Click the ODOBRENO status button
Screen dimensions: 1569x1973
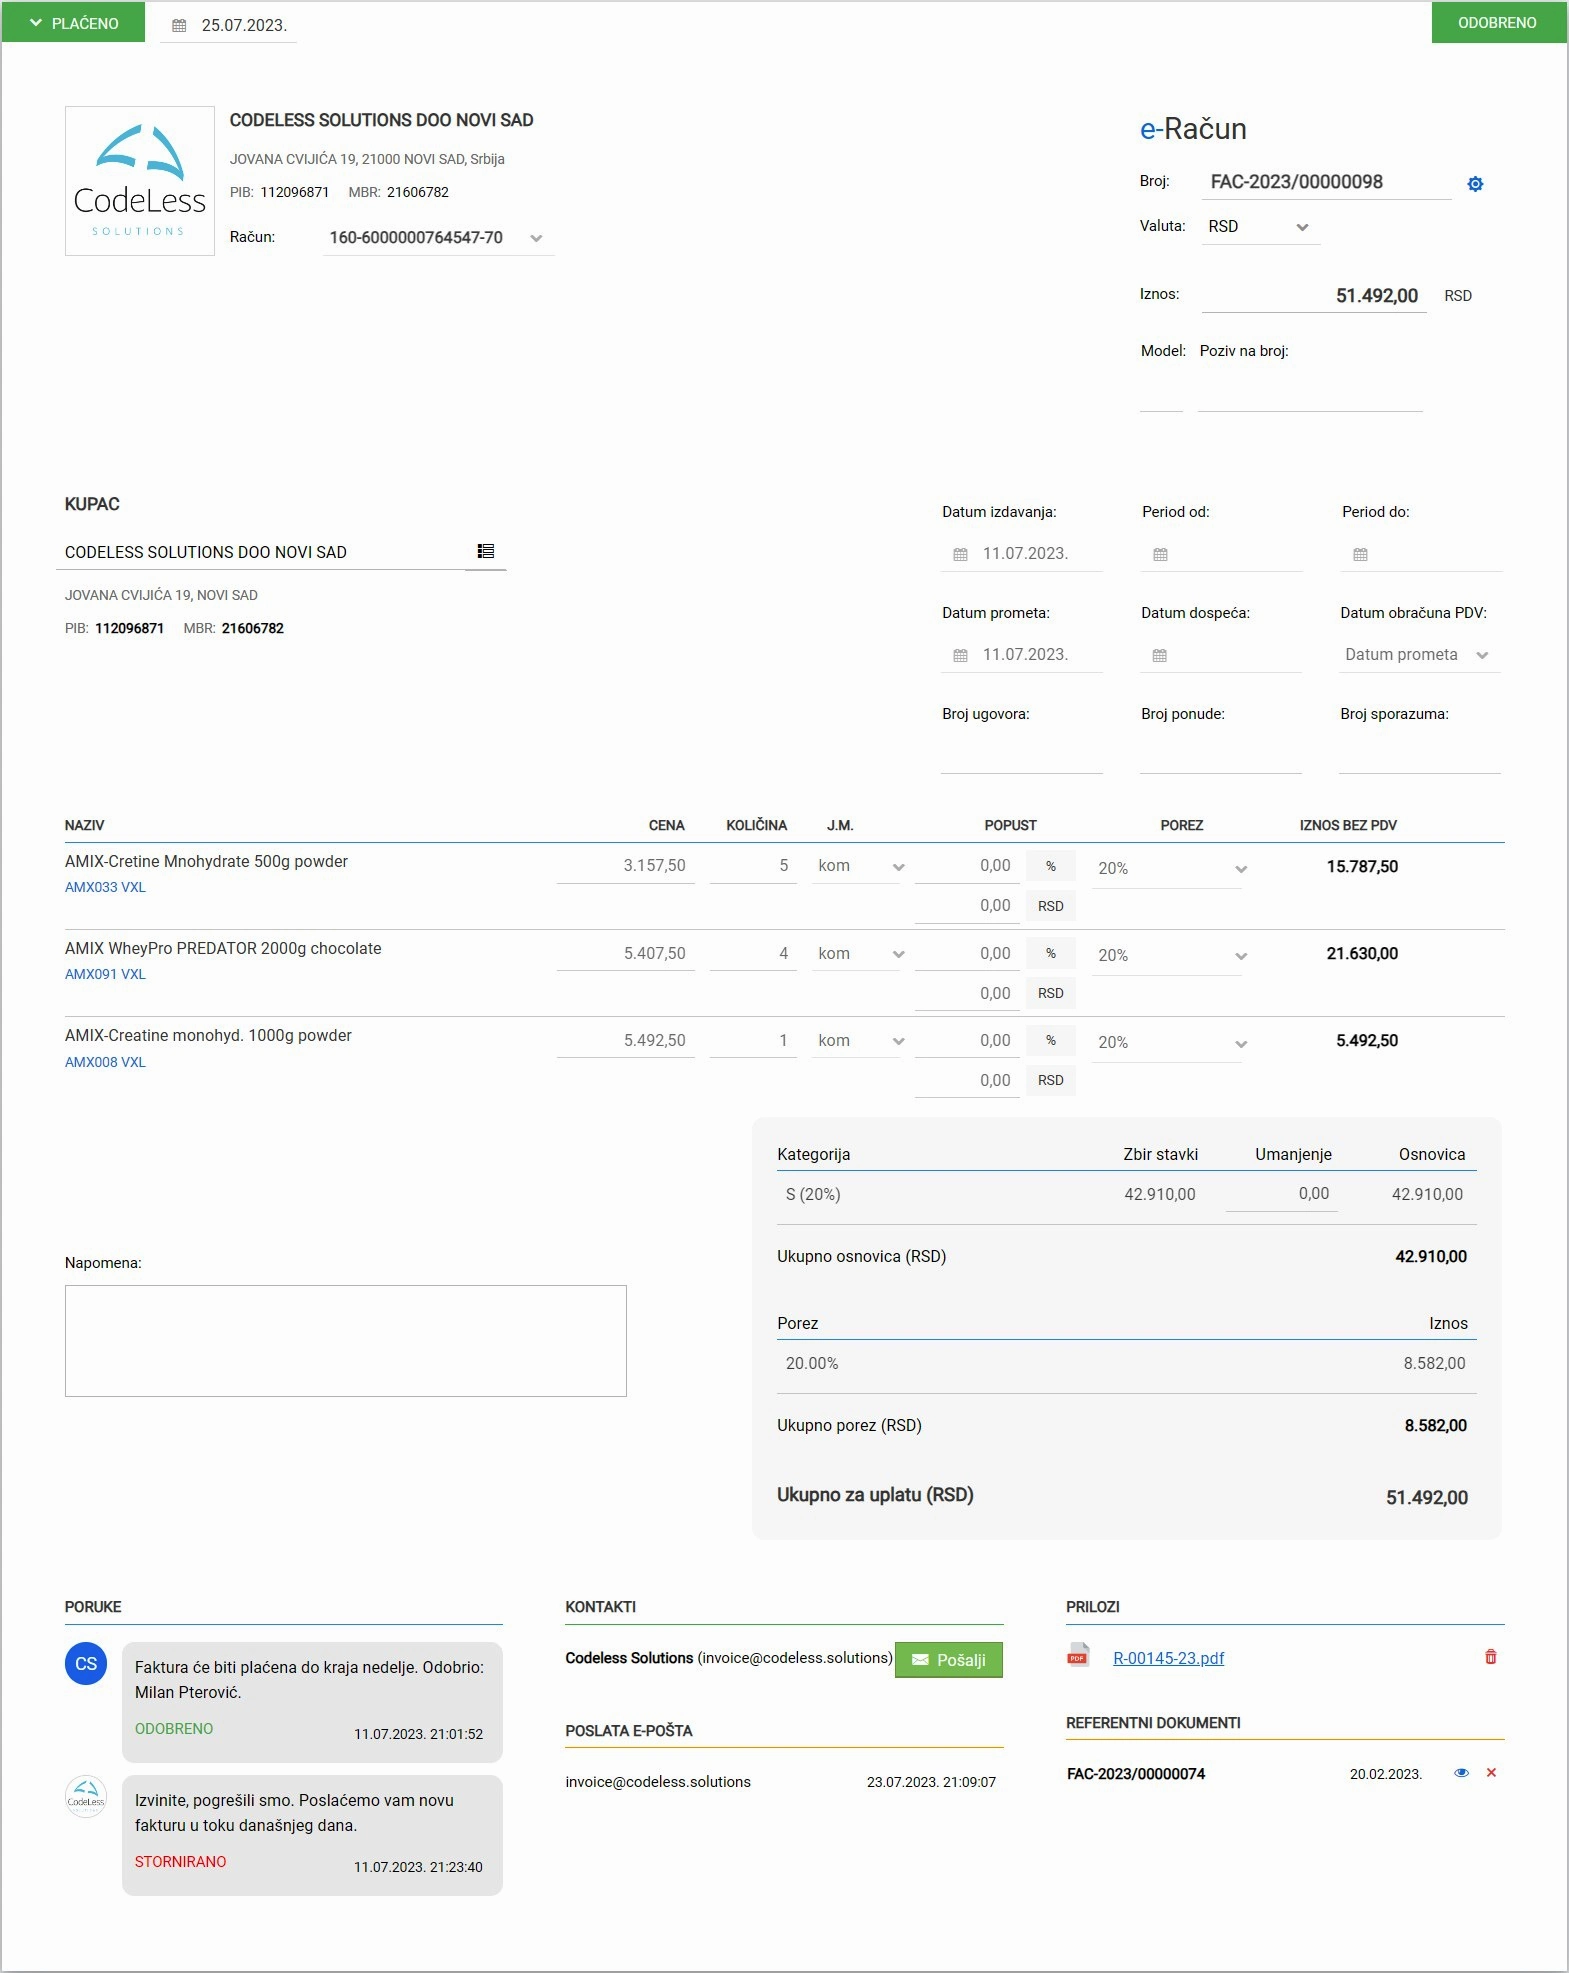(1498, 23)
